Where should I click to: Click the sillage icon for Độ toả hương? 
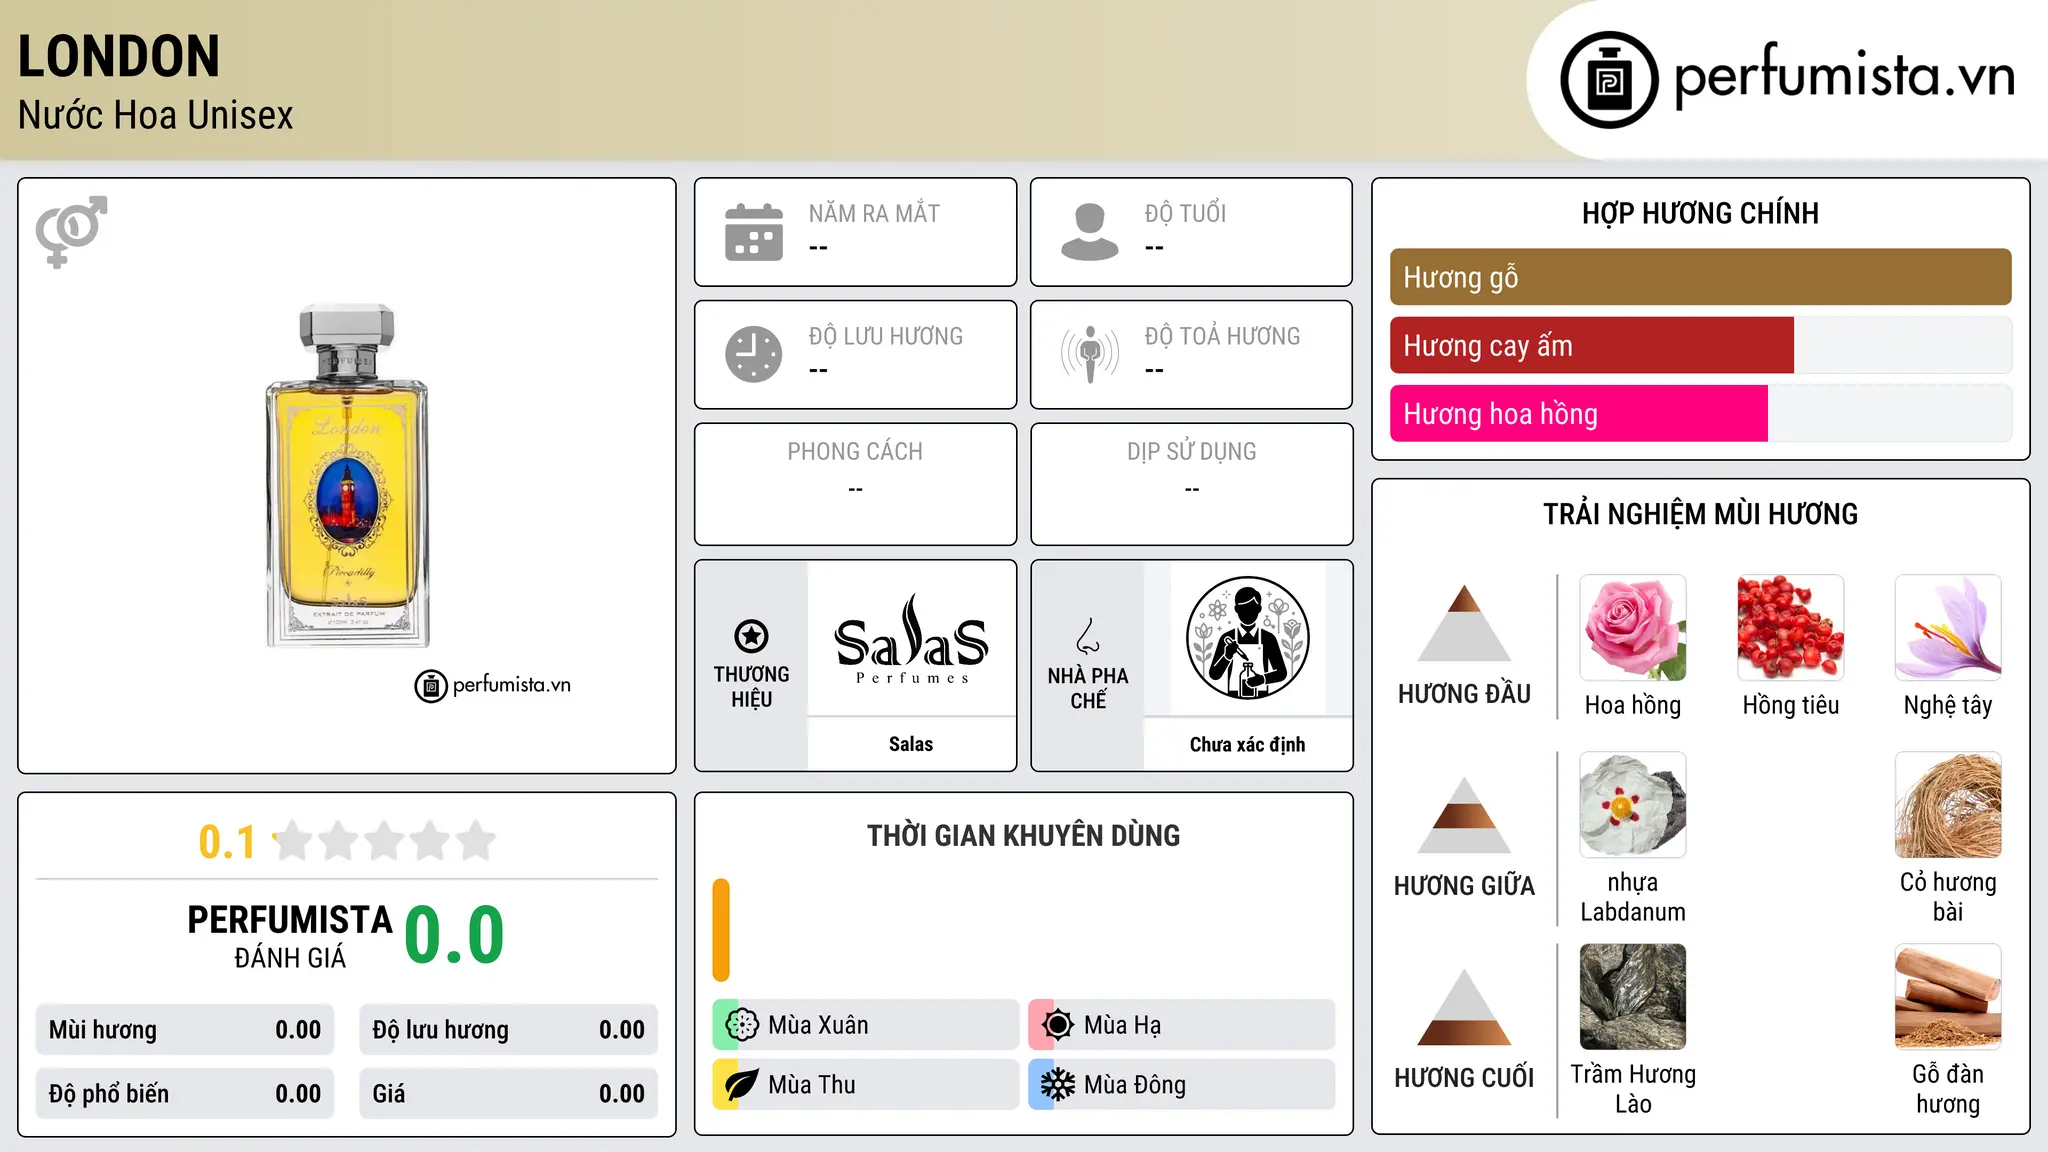click(1089, 354)
